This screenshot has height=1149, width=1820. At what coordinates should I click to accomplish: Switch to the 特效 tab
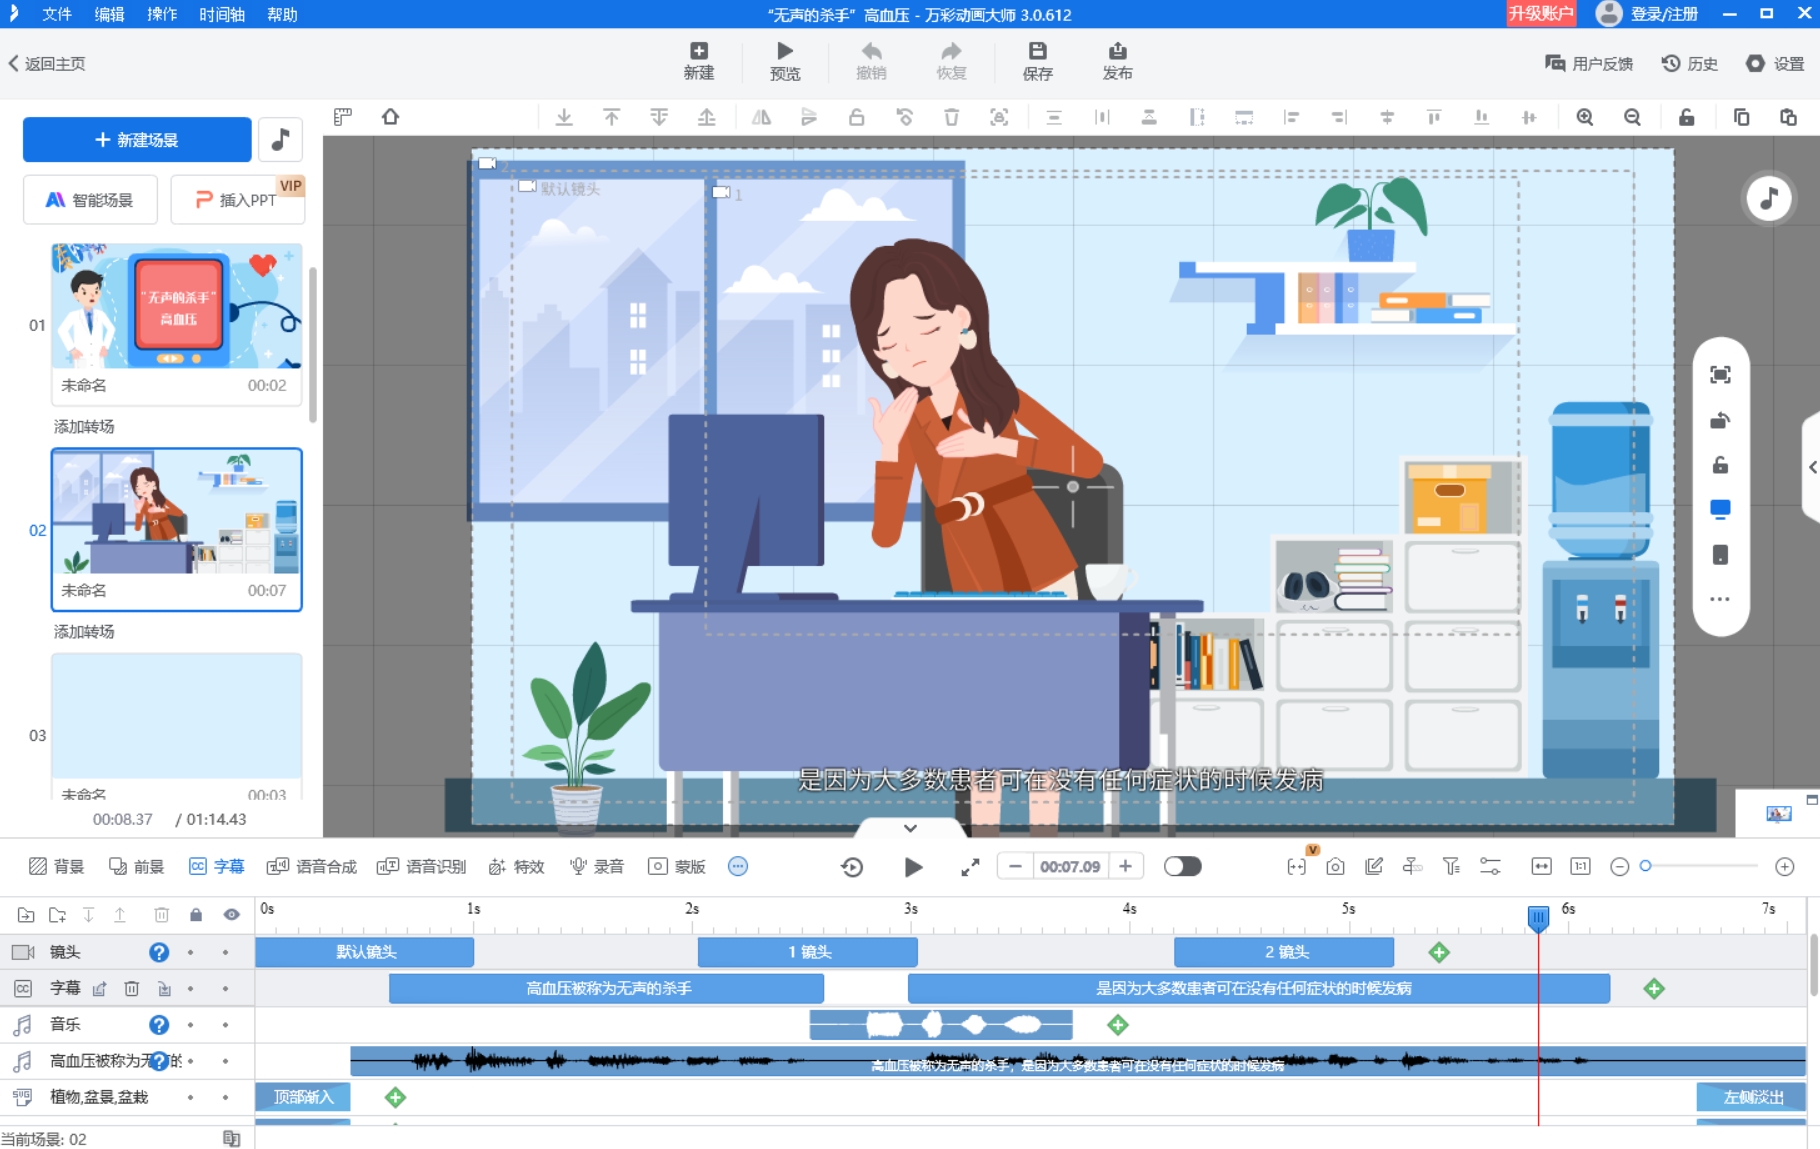click(x=516, y=867)
